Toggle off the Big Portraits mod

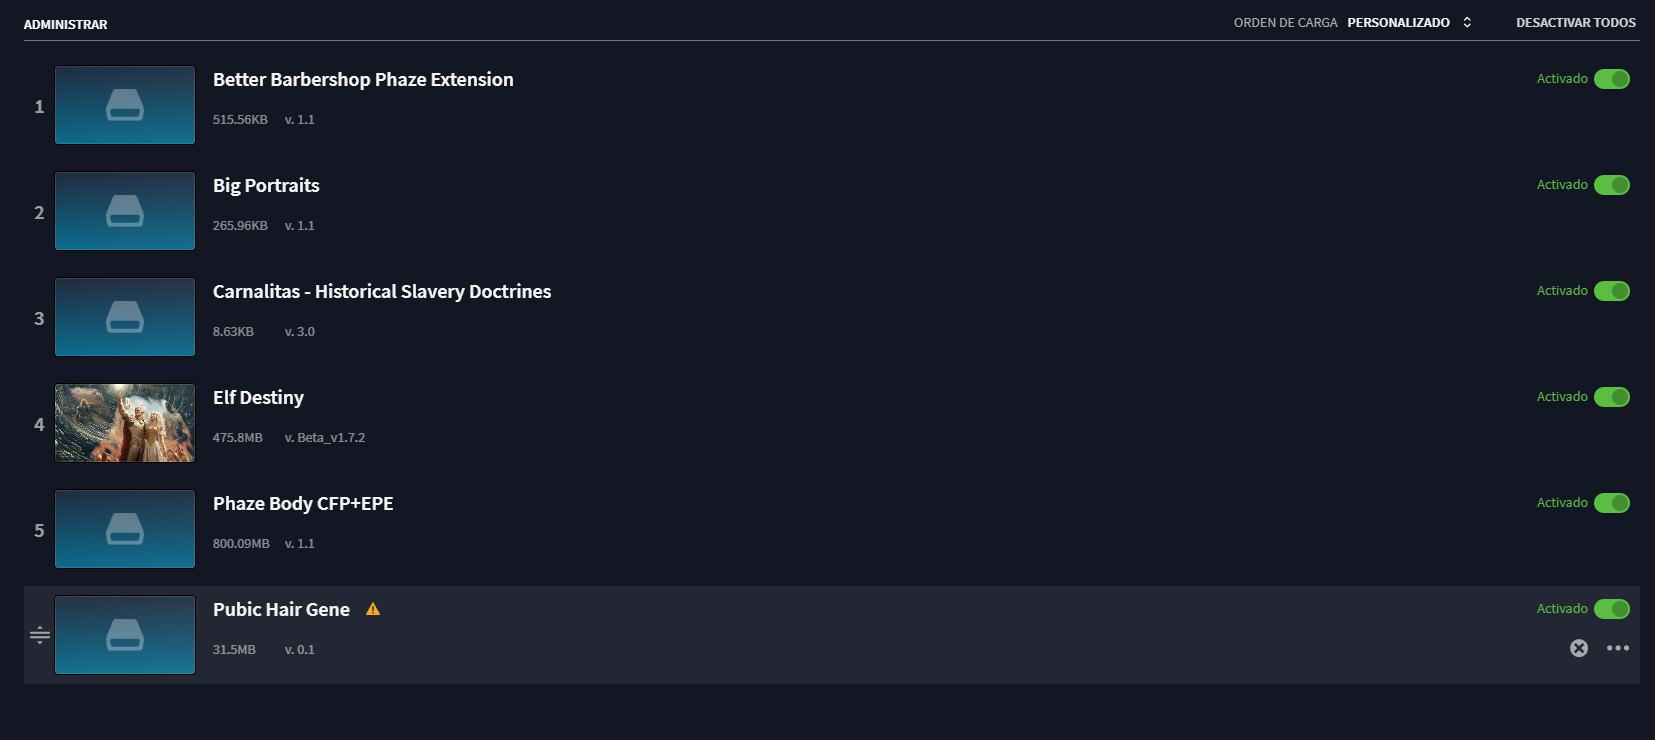tap(1612, 185)
